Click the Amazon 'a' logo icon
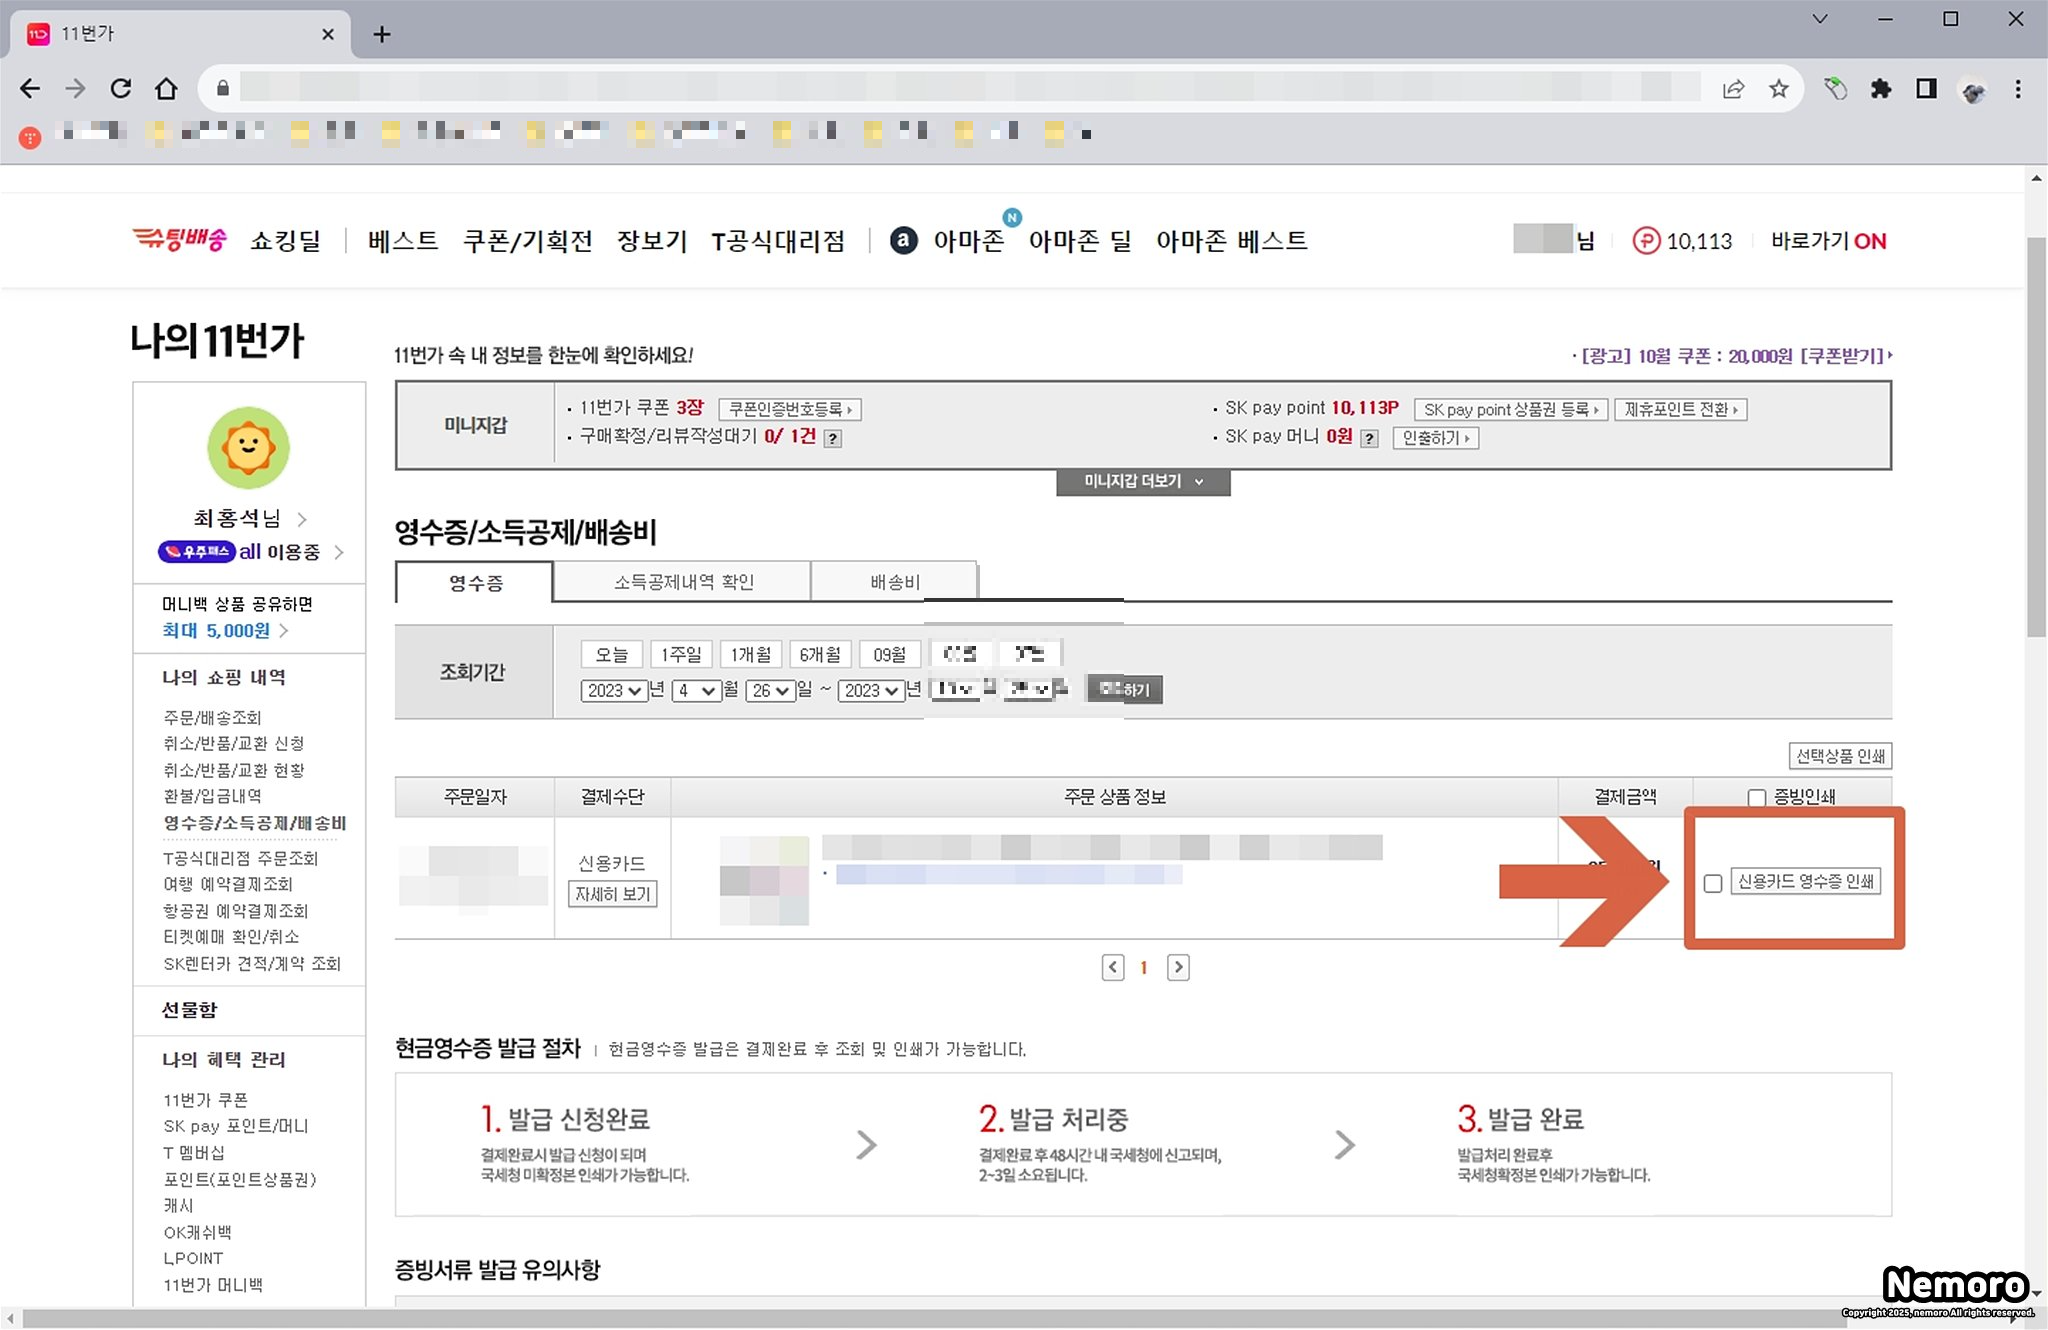The image size is (2048, 1330). tap(903, 241)
